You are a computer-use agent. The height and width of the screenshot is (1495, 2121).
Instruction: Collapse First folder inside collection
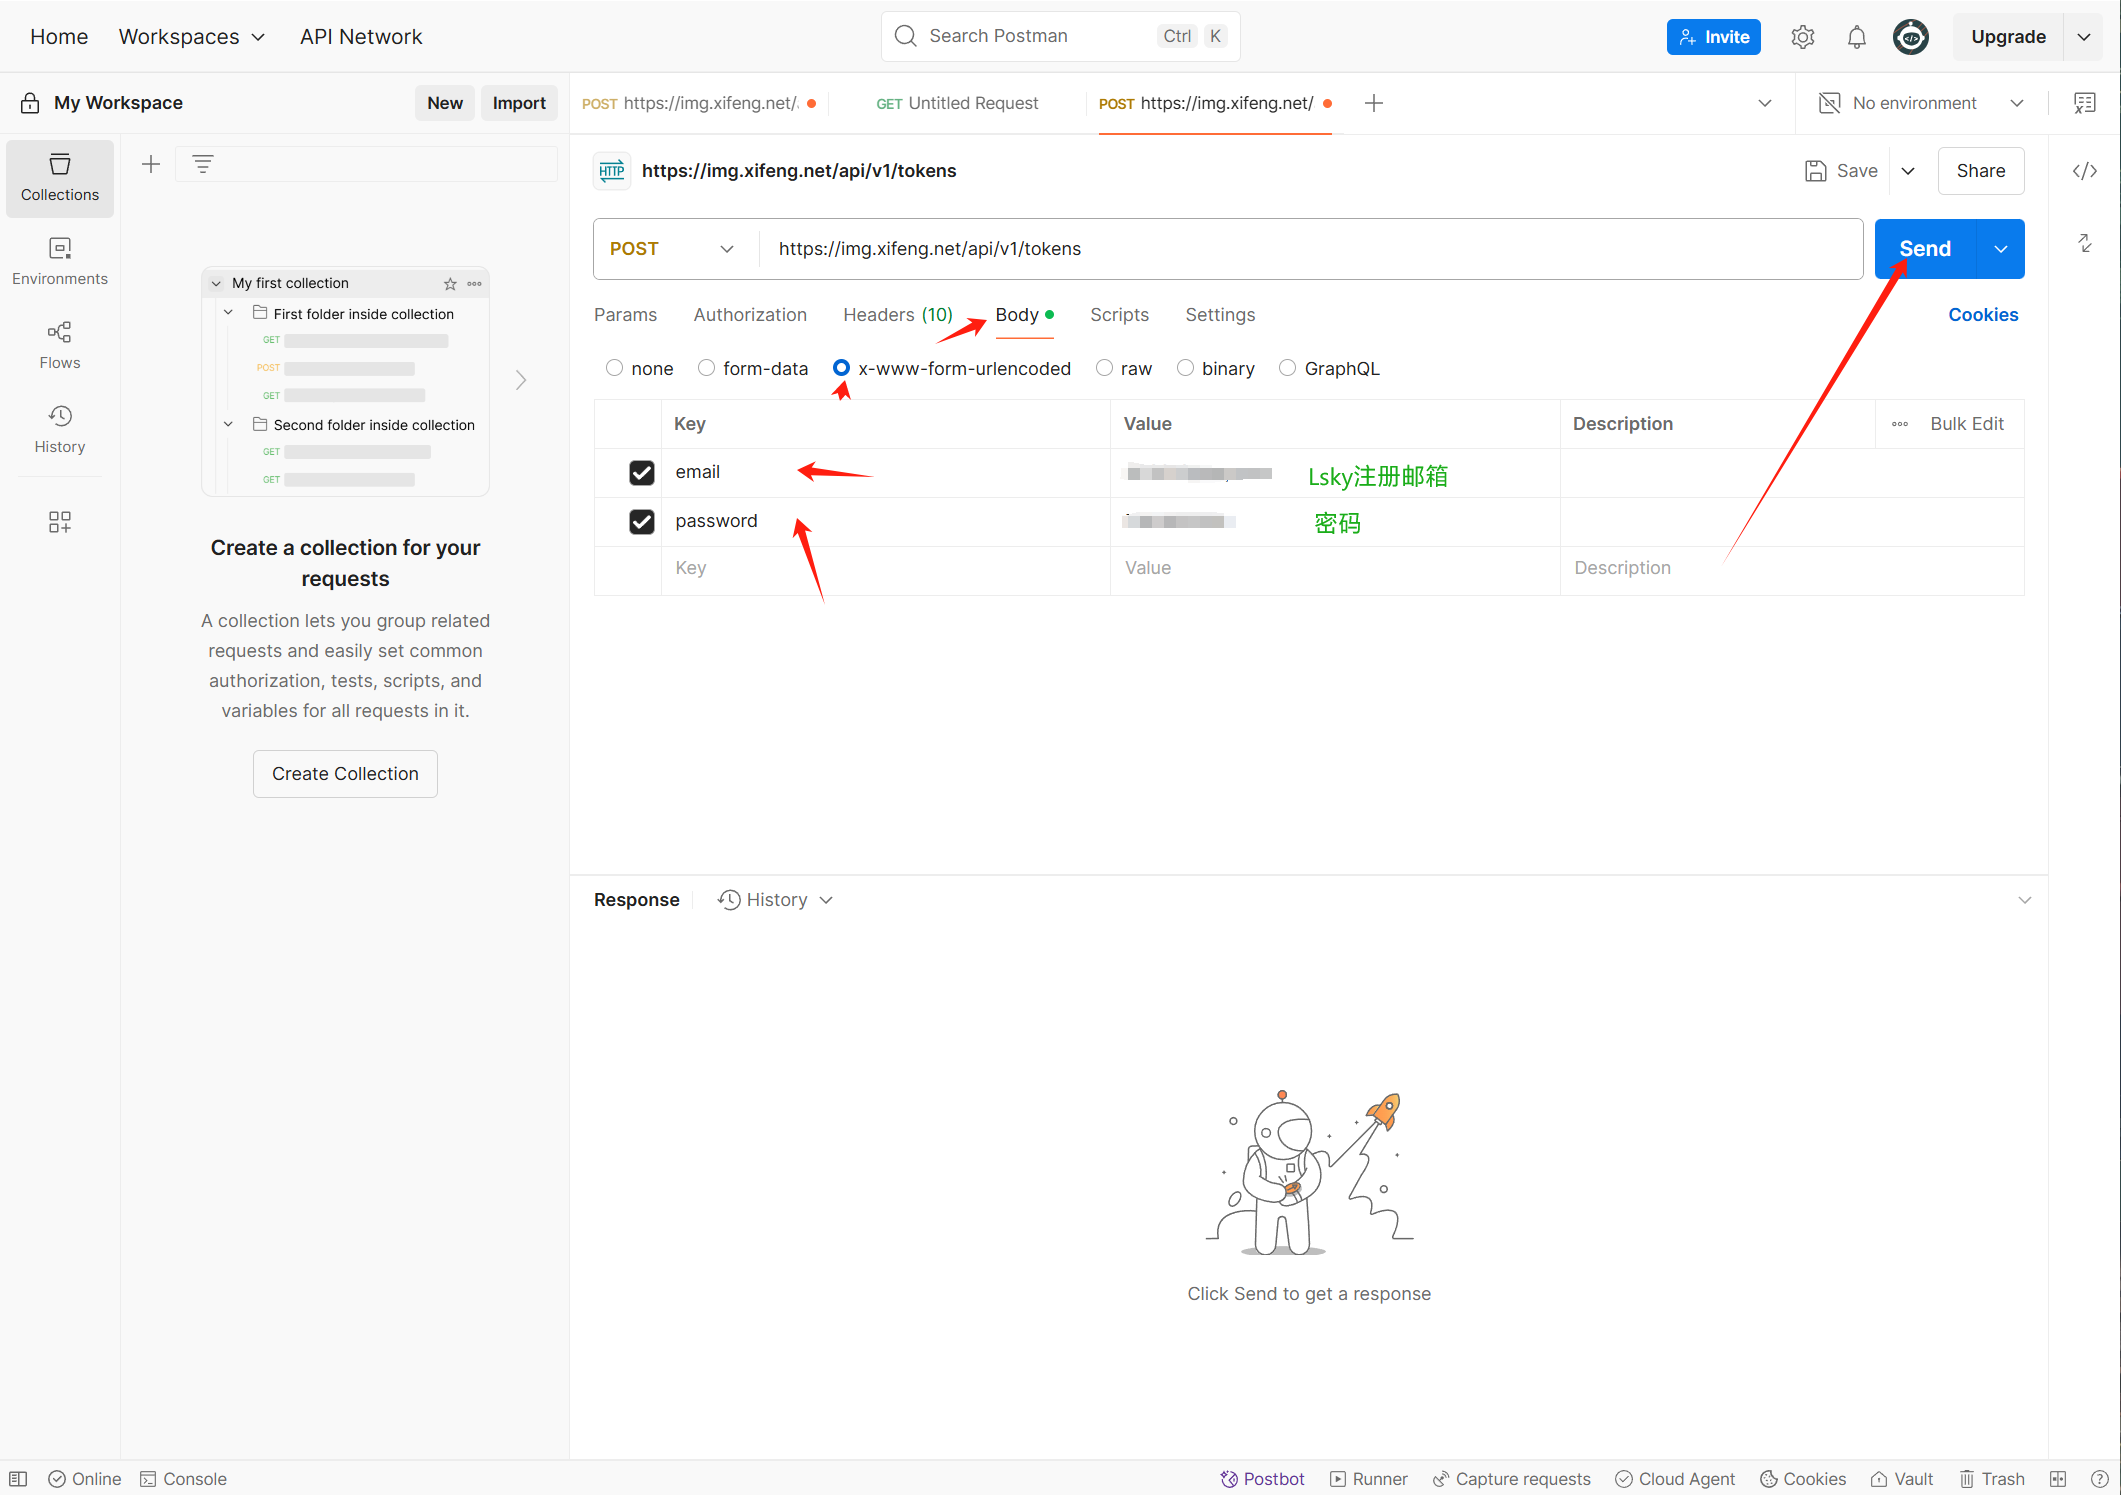pos(228,313)
